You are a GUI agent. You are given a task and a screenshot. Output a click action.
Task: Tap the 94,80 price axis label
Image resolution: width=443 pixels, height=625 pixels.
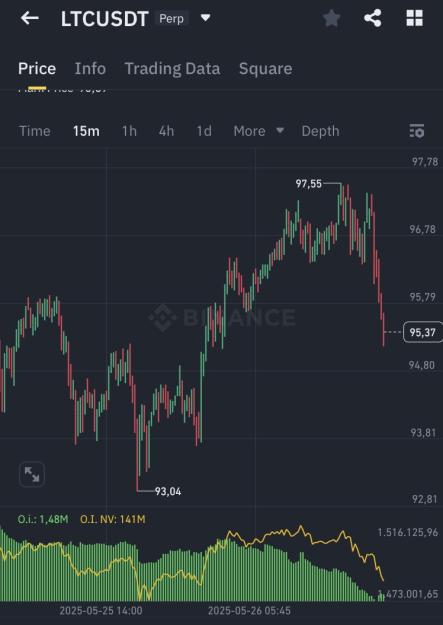tap(422, 365)
